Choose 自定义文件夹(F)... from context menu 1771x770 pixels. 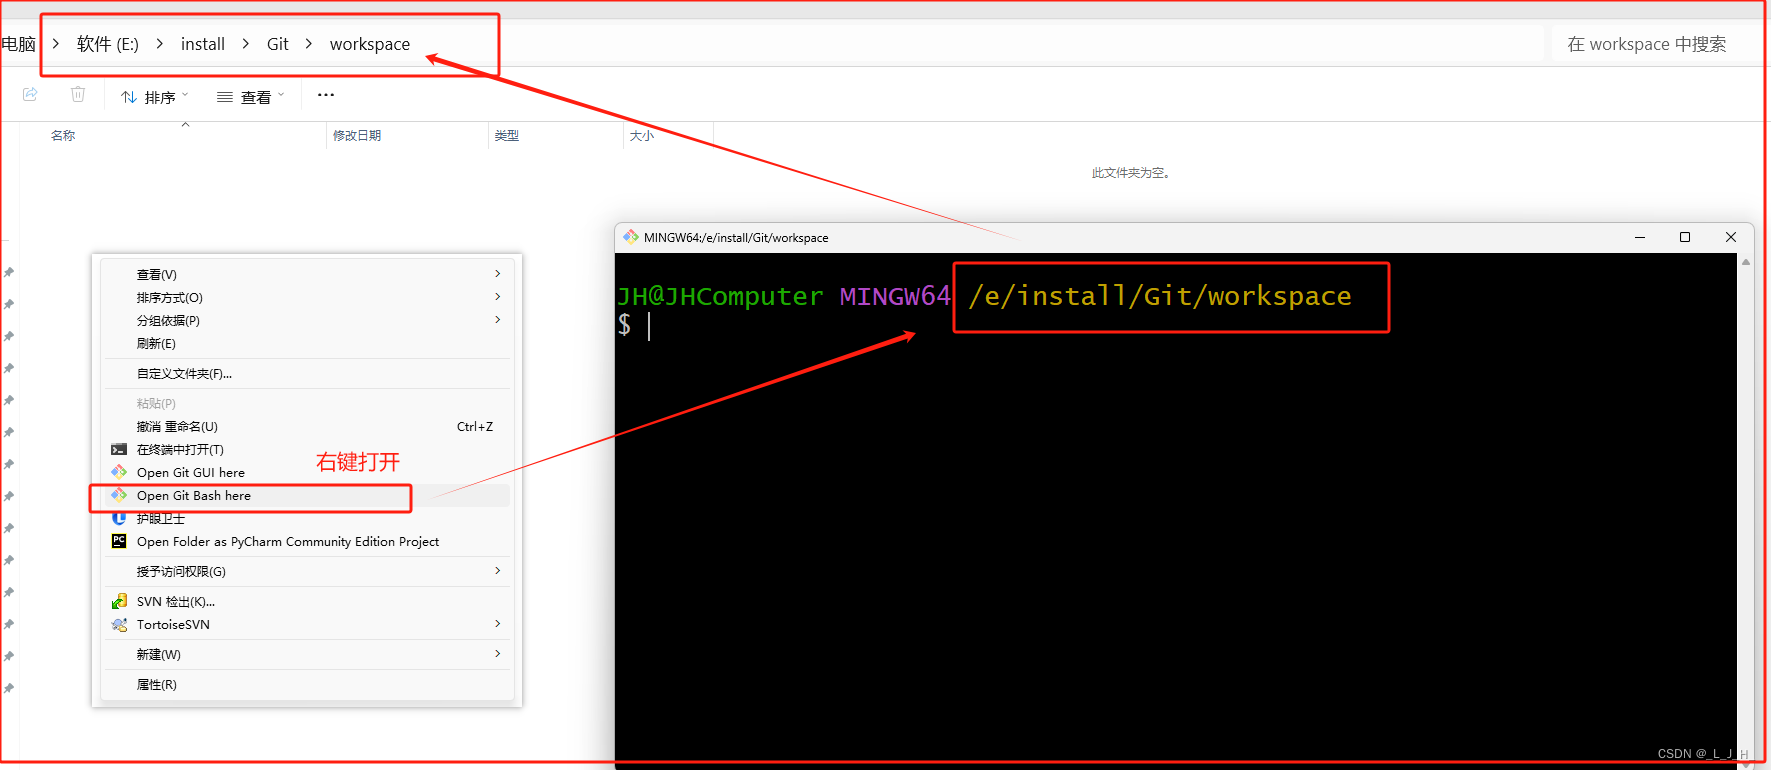pyautogui.click(x=307, y=373)
